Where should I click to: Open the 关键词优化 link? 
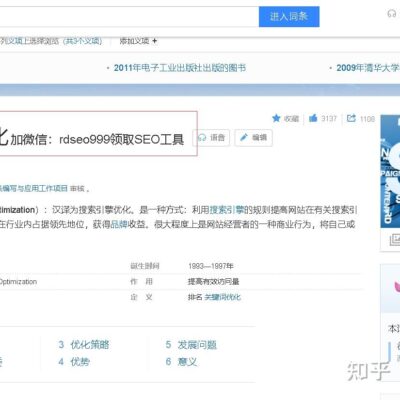pos(222,297)
